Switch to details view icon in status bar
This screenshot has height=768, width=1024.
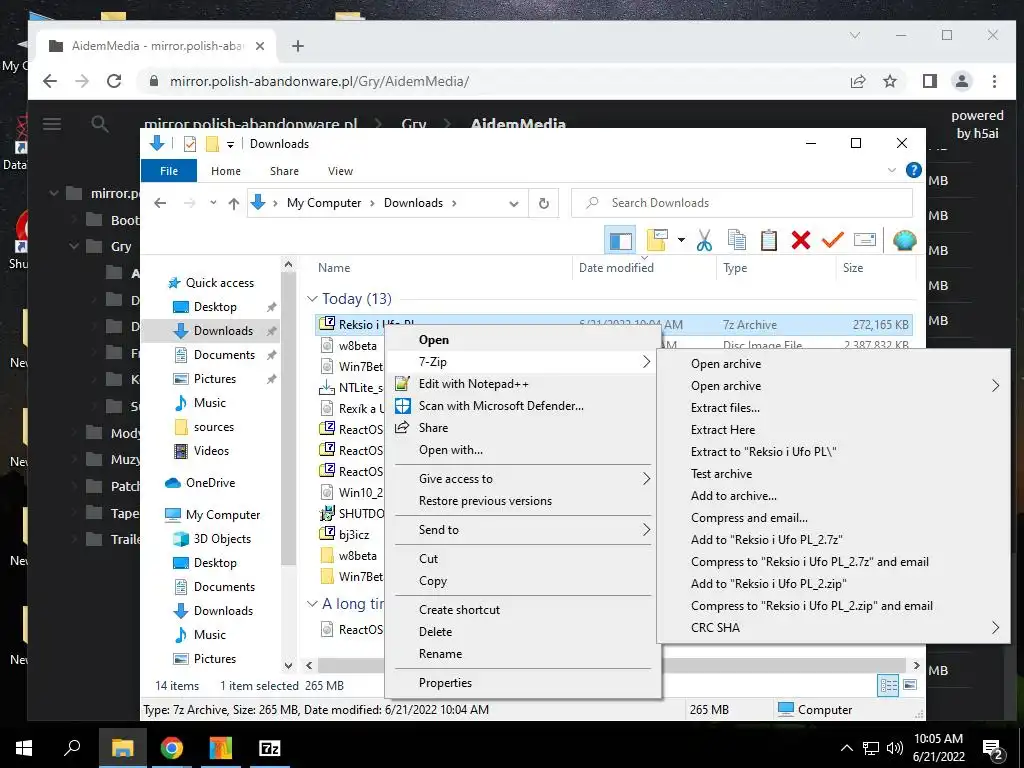[889, 686]
